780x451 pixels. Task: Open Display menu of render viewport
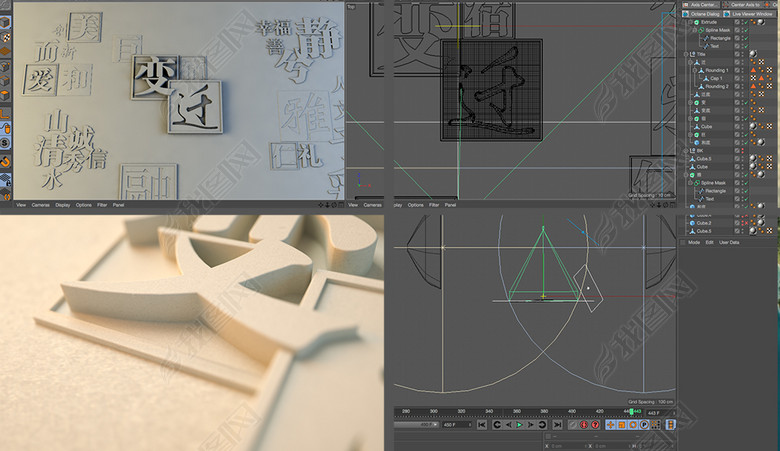point(63,205)
